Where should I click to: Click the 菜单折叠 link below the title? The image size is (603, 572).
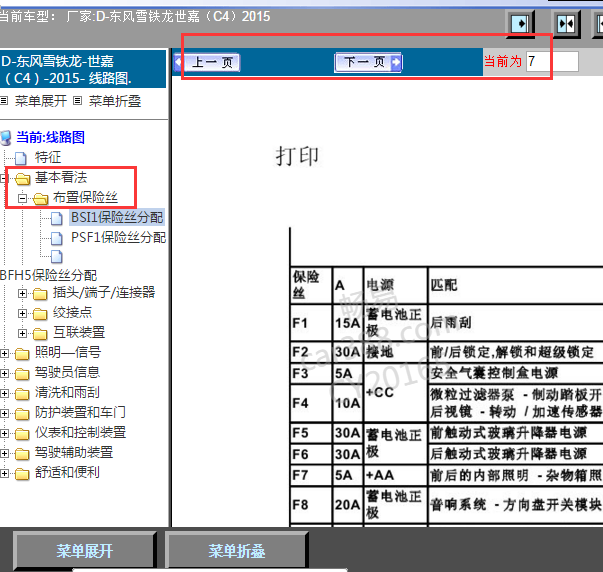(115, 101)
